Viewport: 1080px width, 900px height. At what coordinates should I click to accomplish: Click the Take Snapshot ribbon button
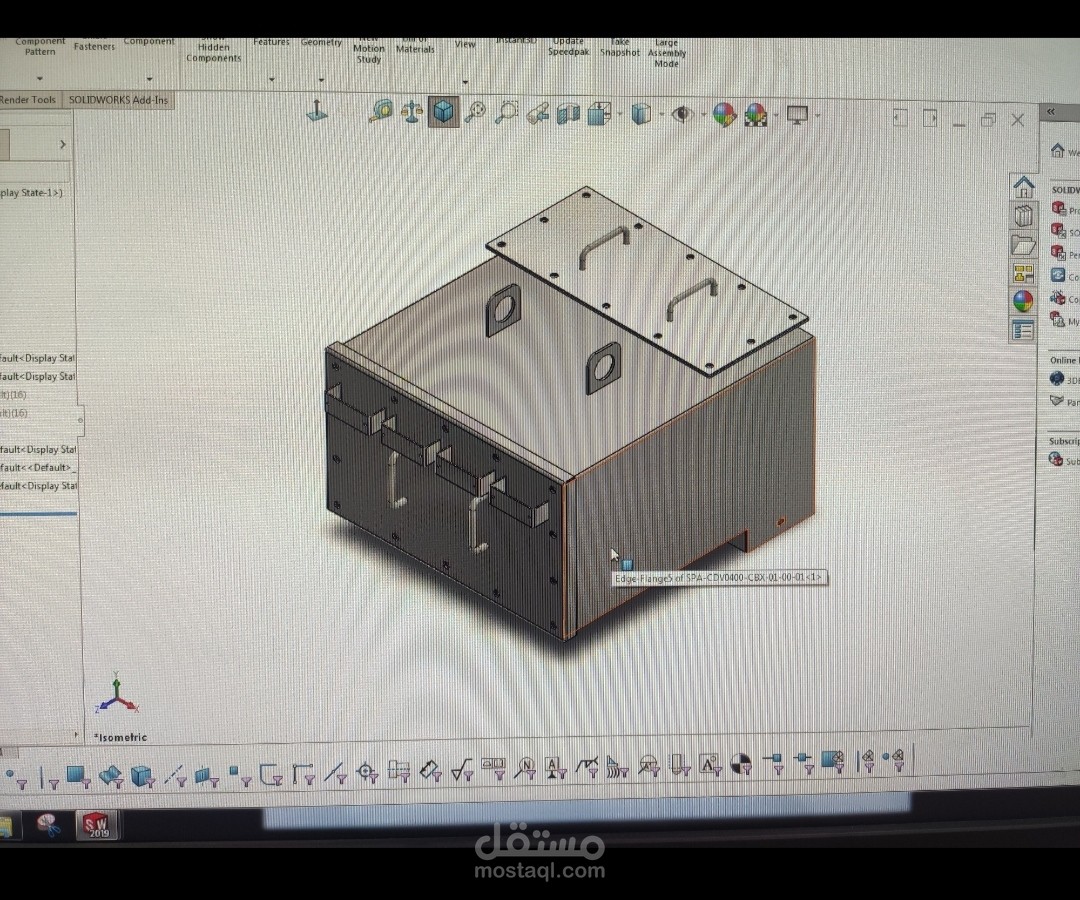(620, 48)
